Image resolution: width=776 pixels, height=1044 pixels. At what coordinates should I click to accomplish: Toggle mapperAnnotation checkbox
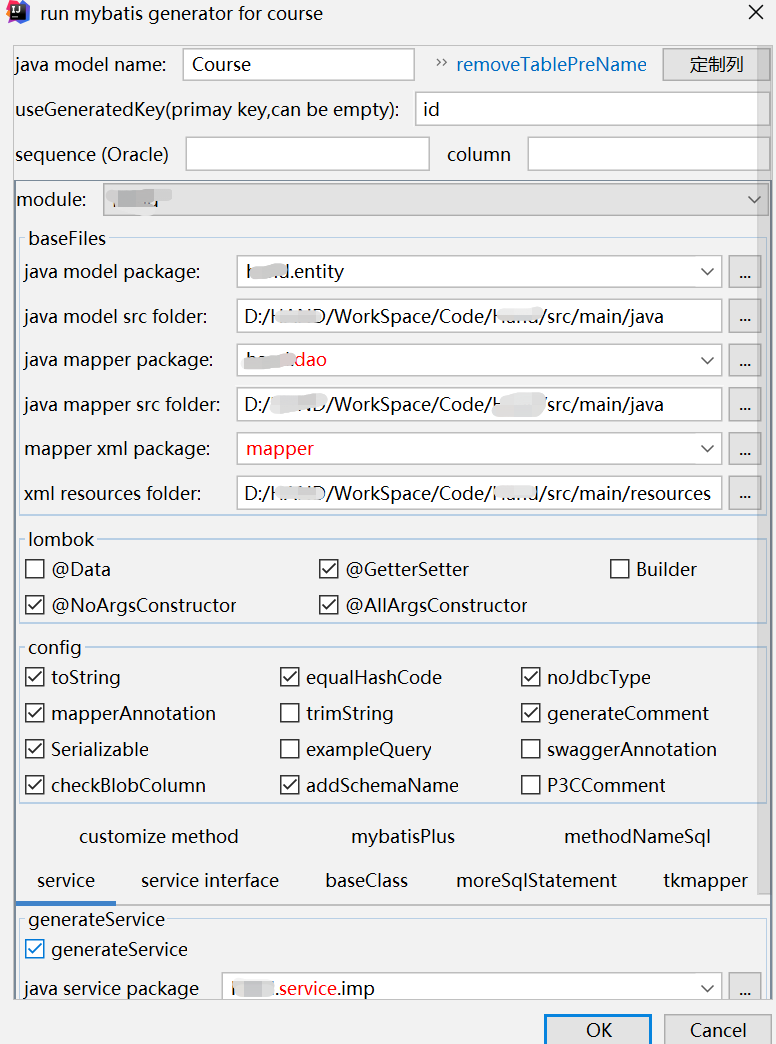click(x=35, y=713)
